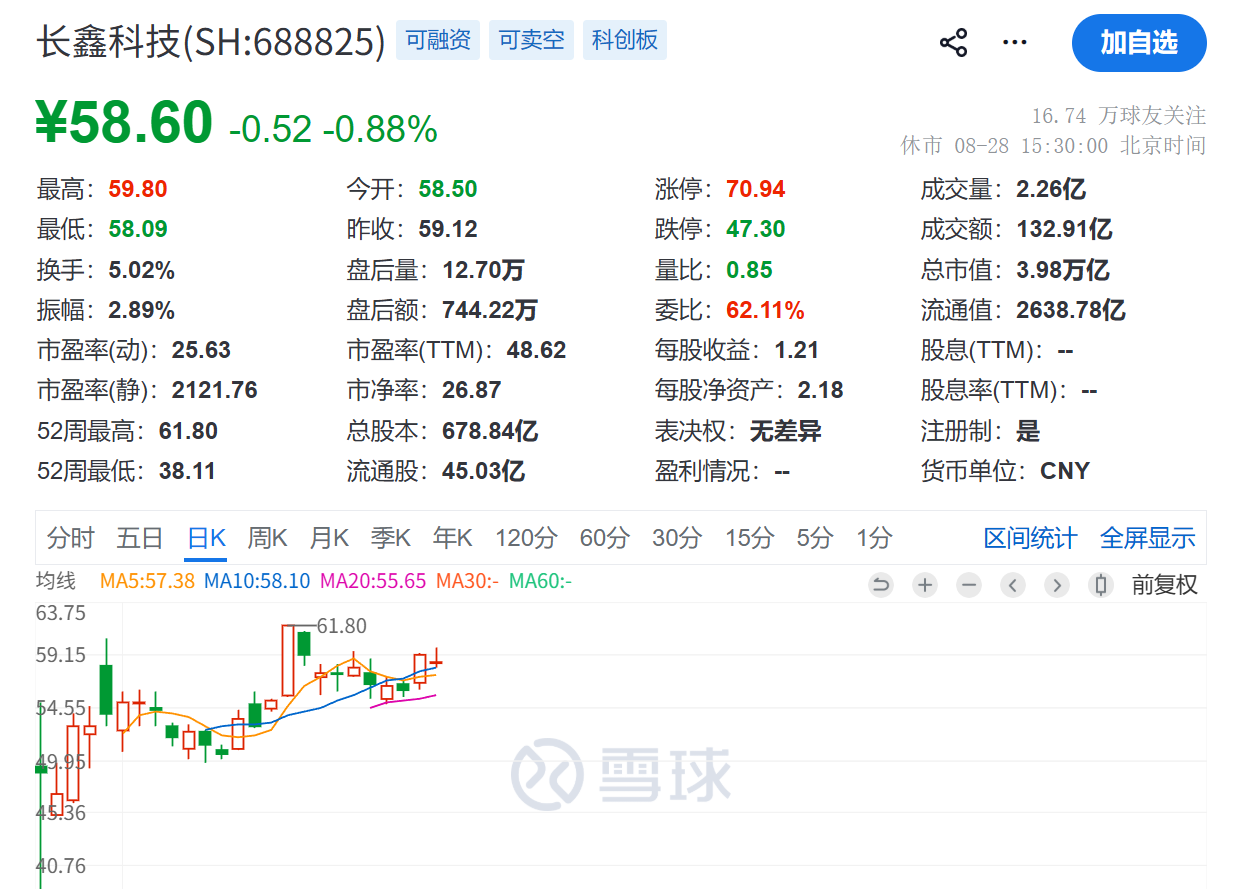Screen dimensions: 1237x889
Task: Click the 委比 value 62.11%
Action: point(765,310)
